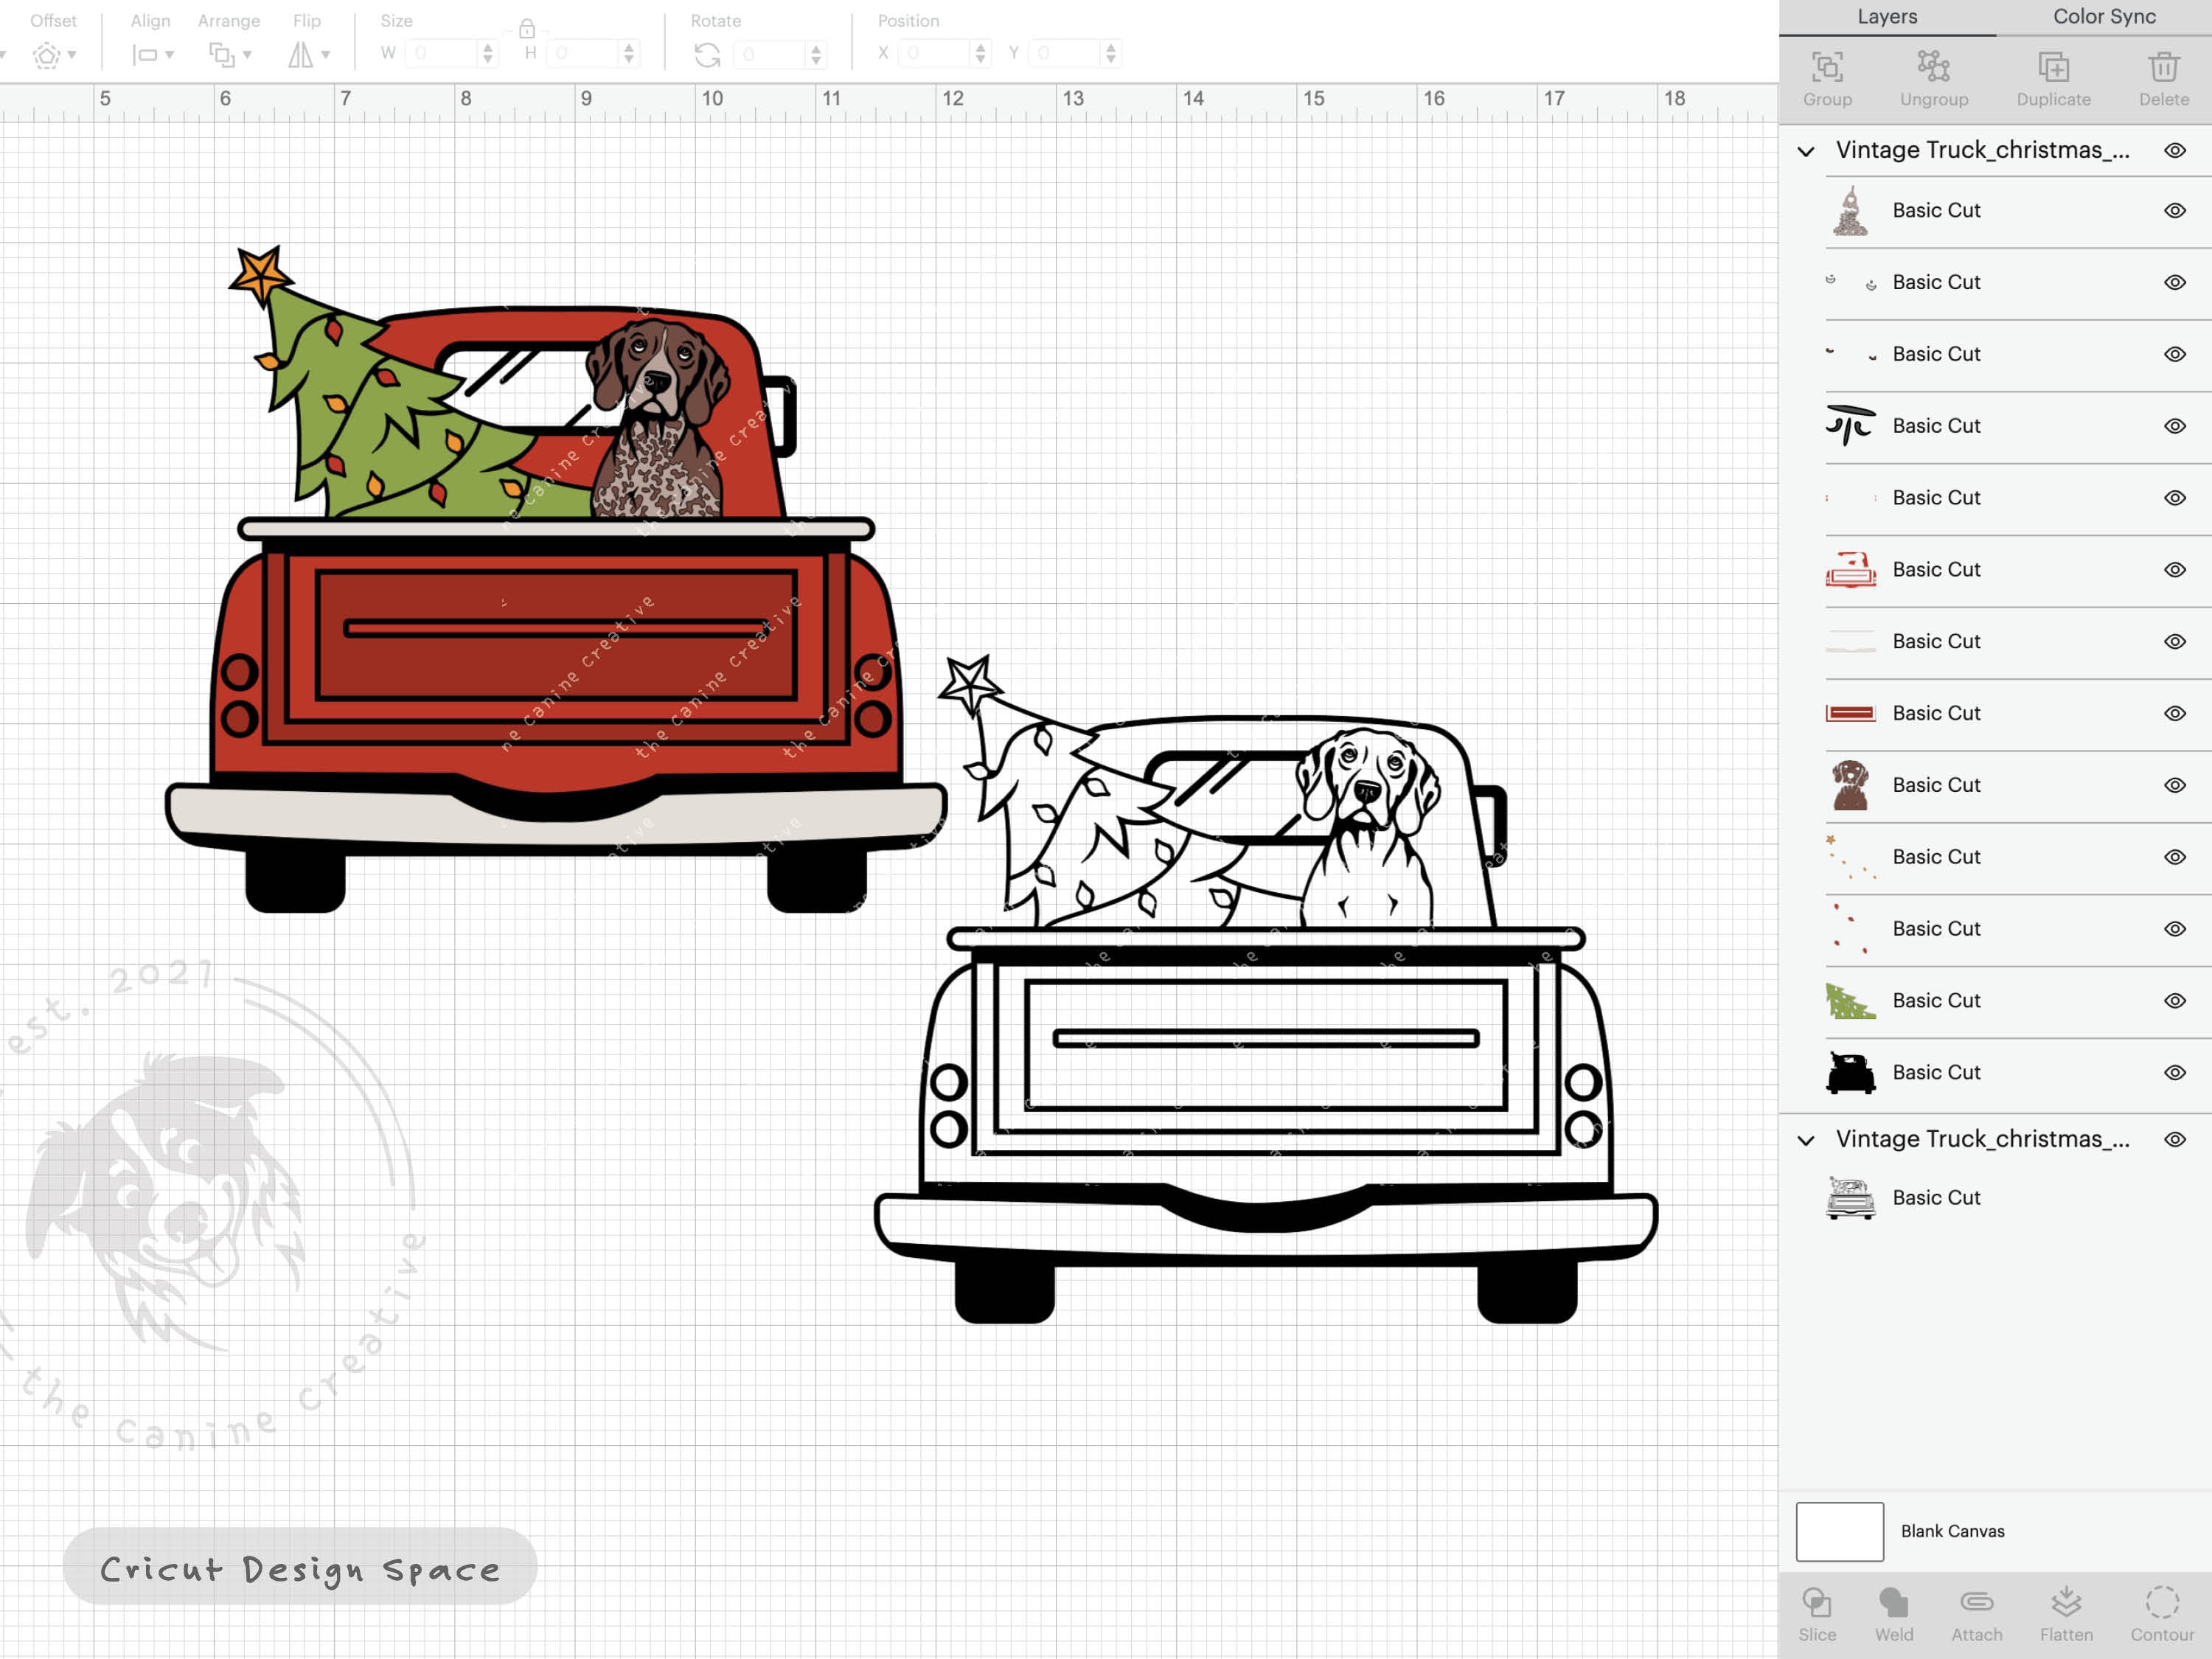Select the Slice tool
The height and width of the screenshot is (1659, 2212).
[1817, 1613]
